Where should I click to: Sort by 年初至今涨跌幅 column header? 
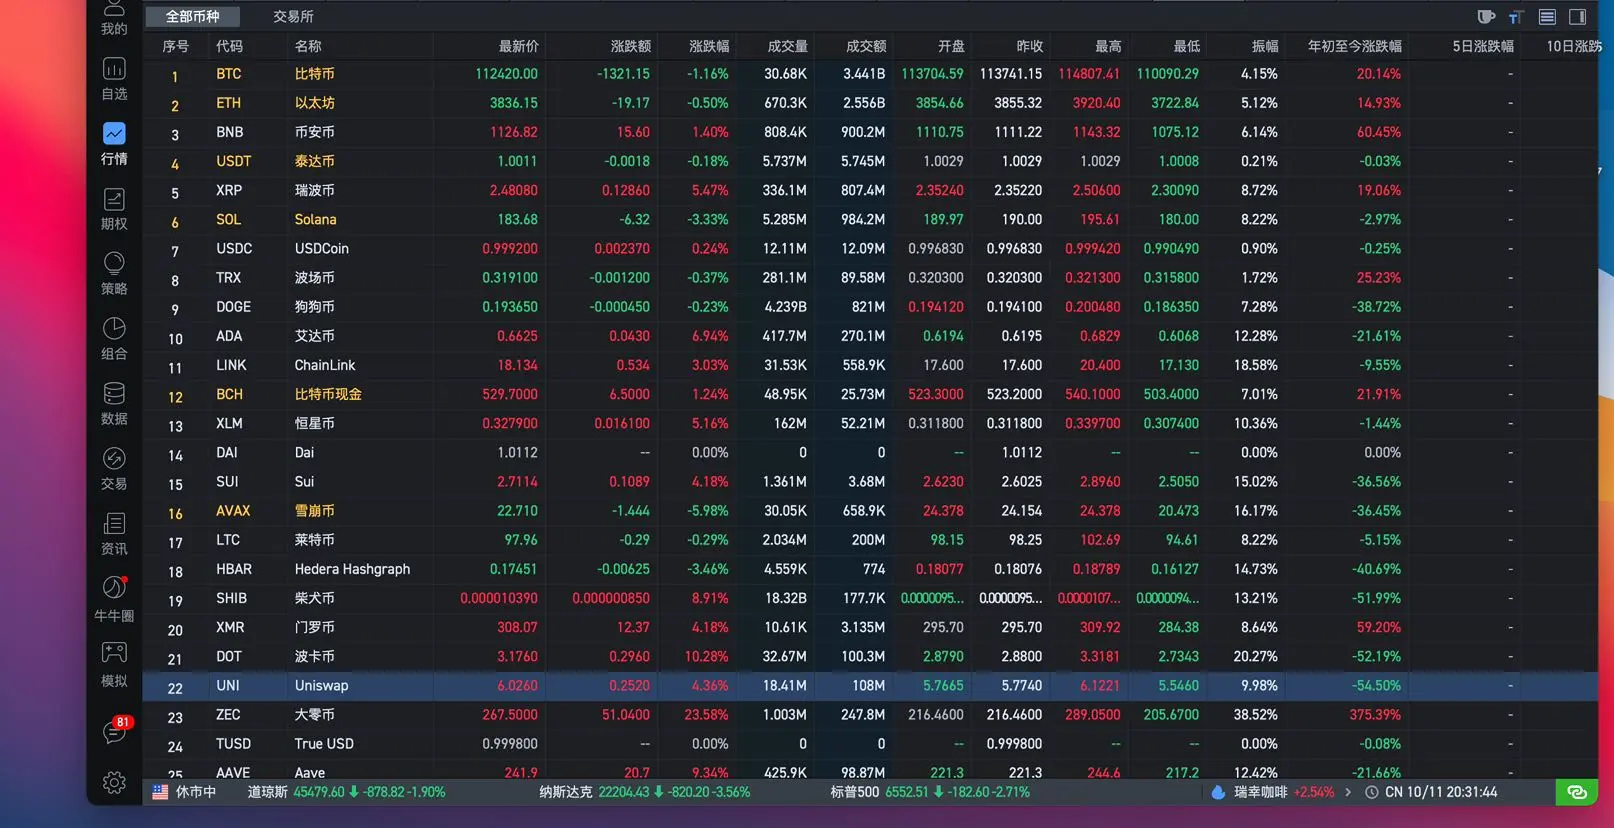(1355, 46)
